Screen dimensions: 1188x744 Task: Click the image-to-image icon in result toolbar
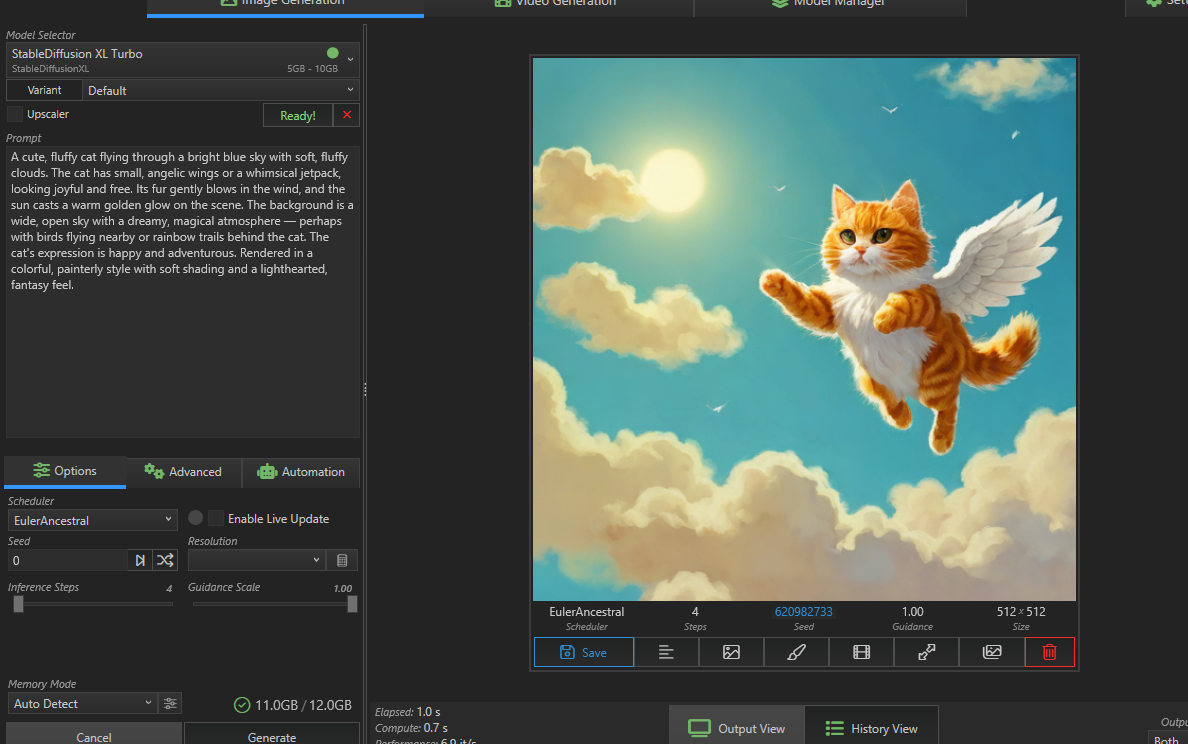[731, 652]
